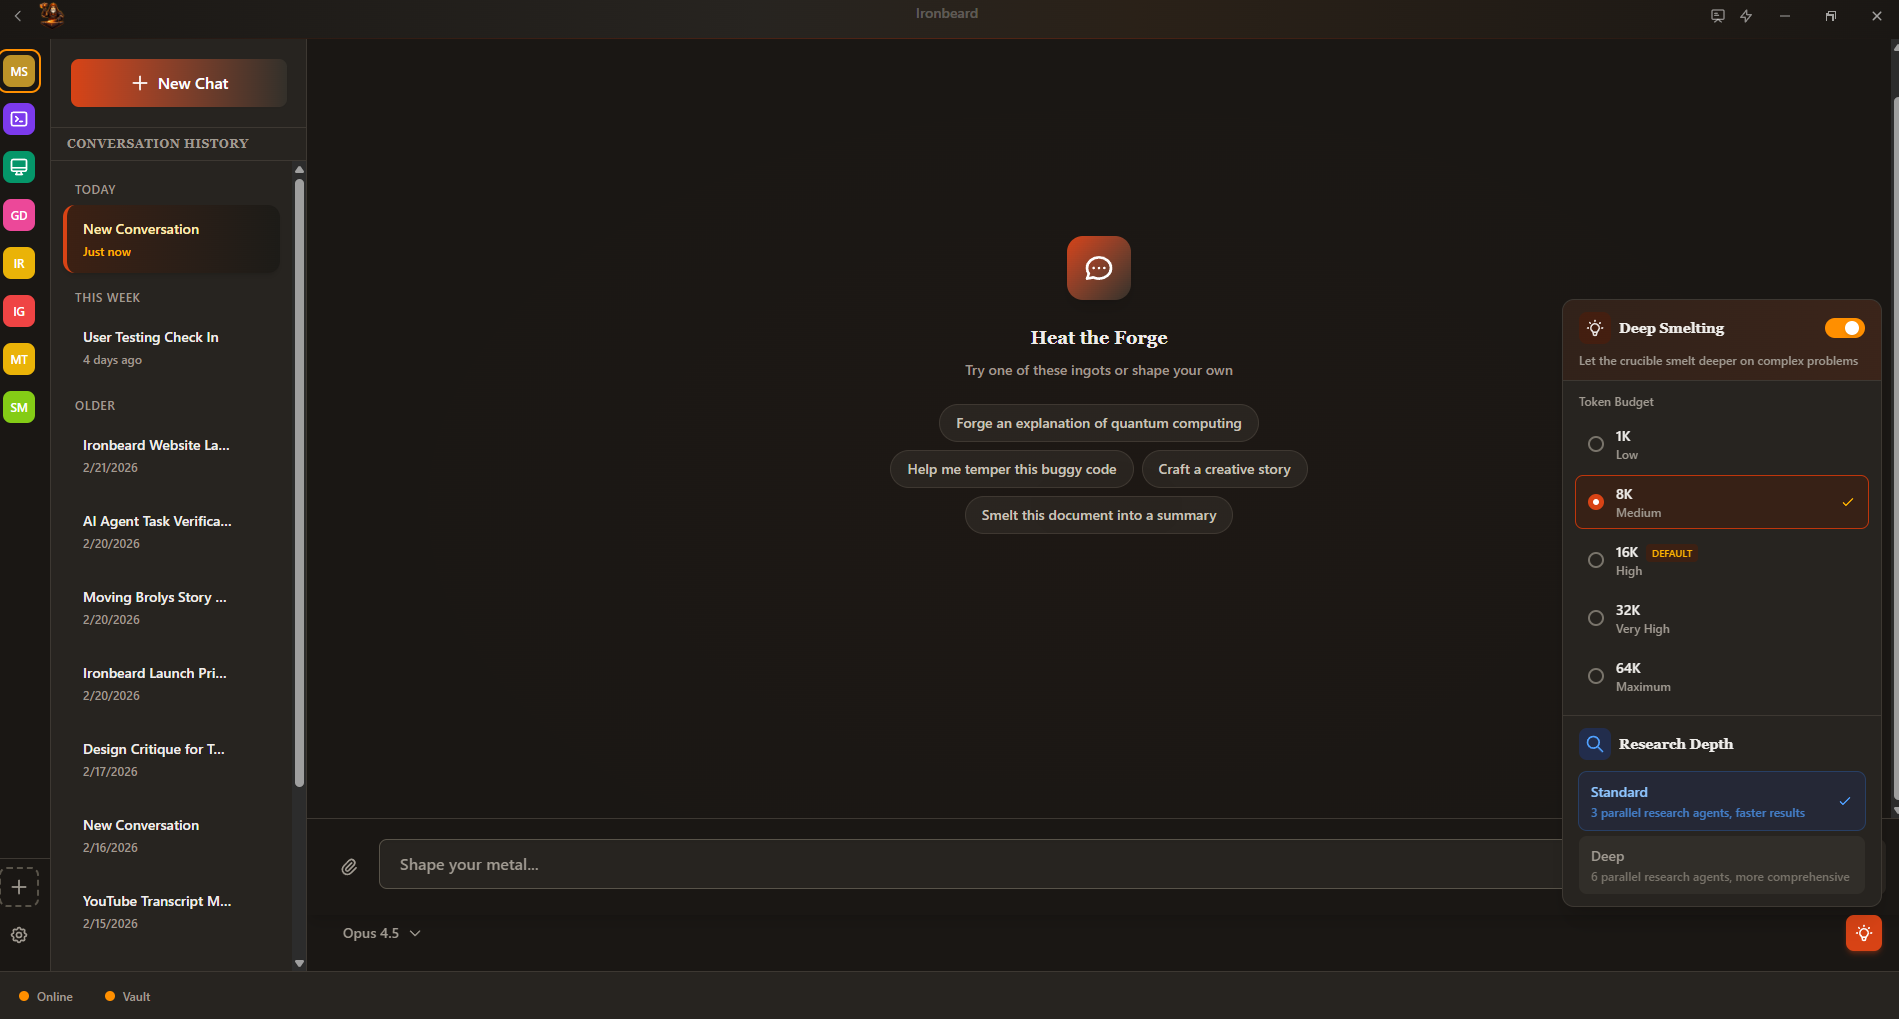Start a New Chat

(177, 83)
